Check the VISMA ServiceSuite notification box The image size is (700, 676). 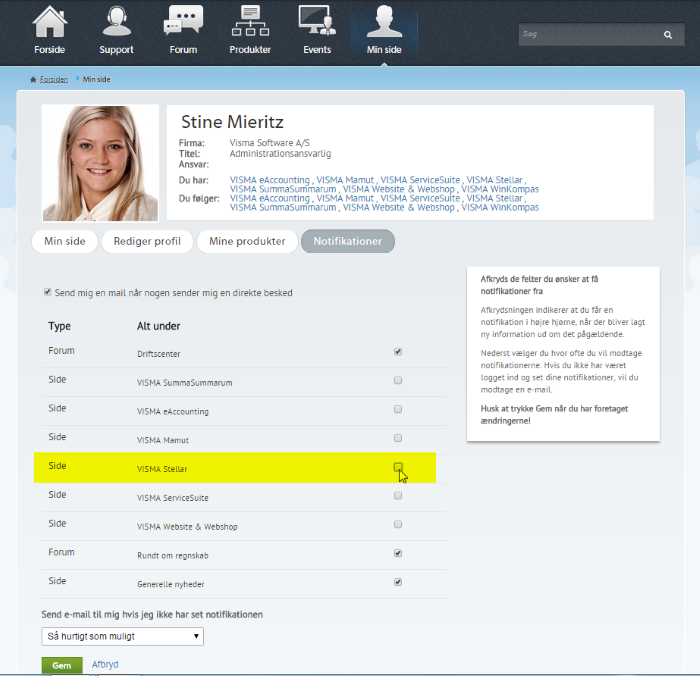pyautogui.click(x=398, y=496)
